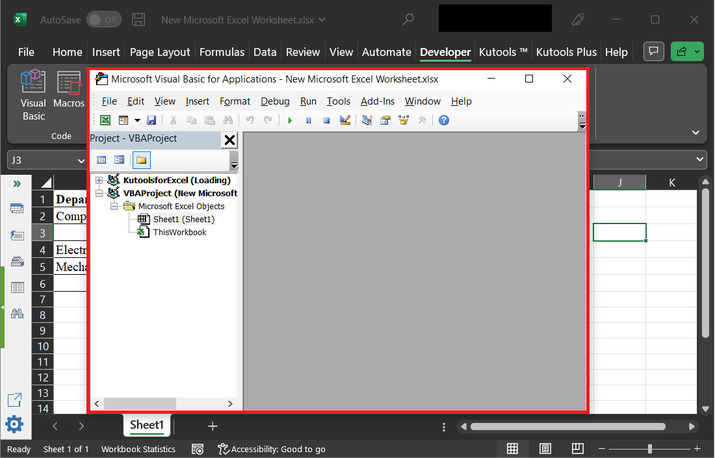Save the workbook from VBA toolbar
This screenshot has width=715, height=458.
(x=151, y=120)
